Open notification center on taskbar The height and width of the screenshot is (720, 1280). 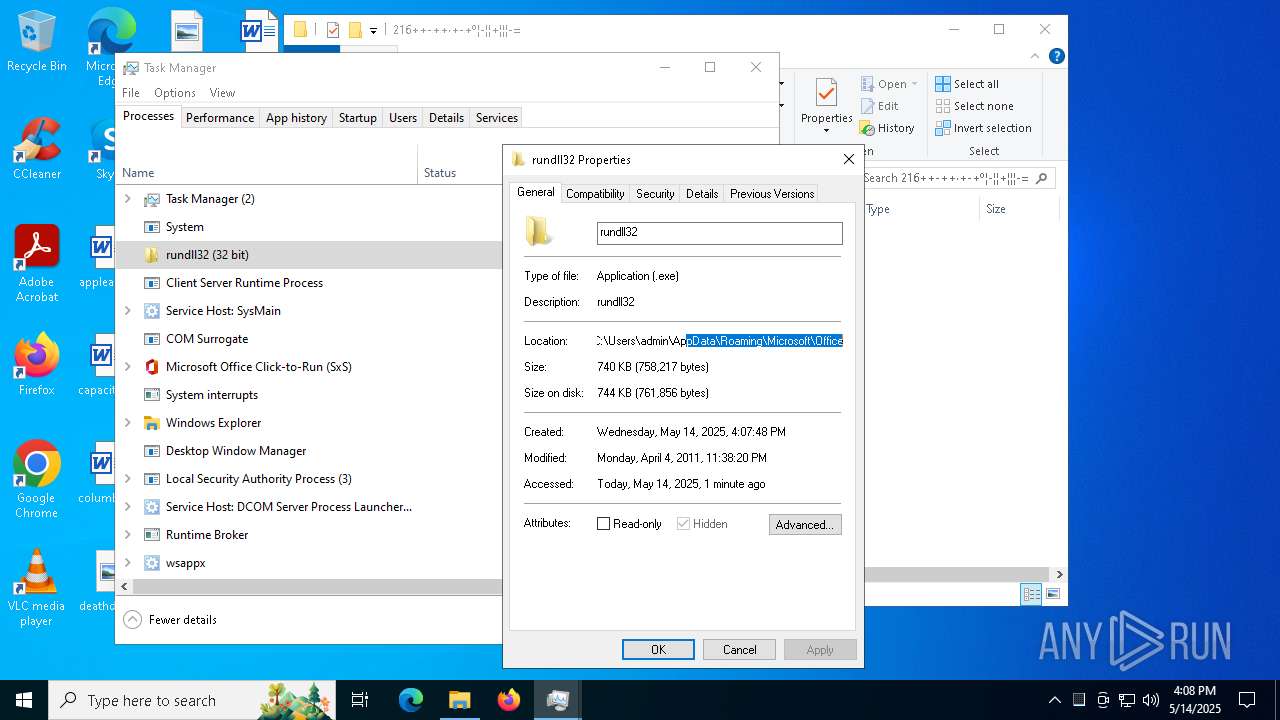tap(1247, 700)
